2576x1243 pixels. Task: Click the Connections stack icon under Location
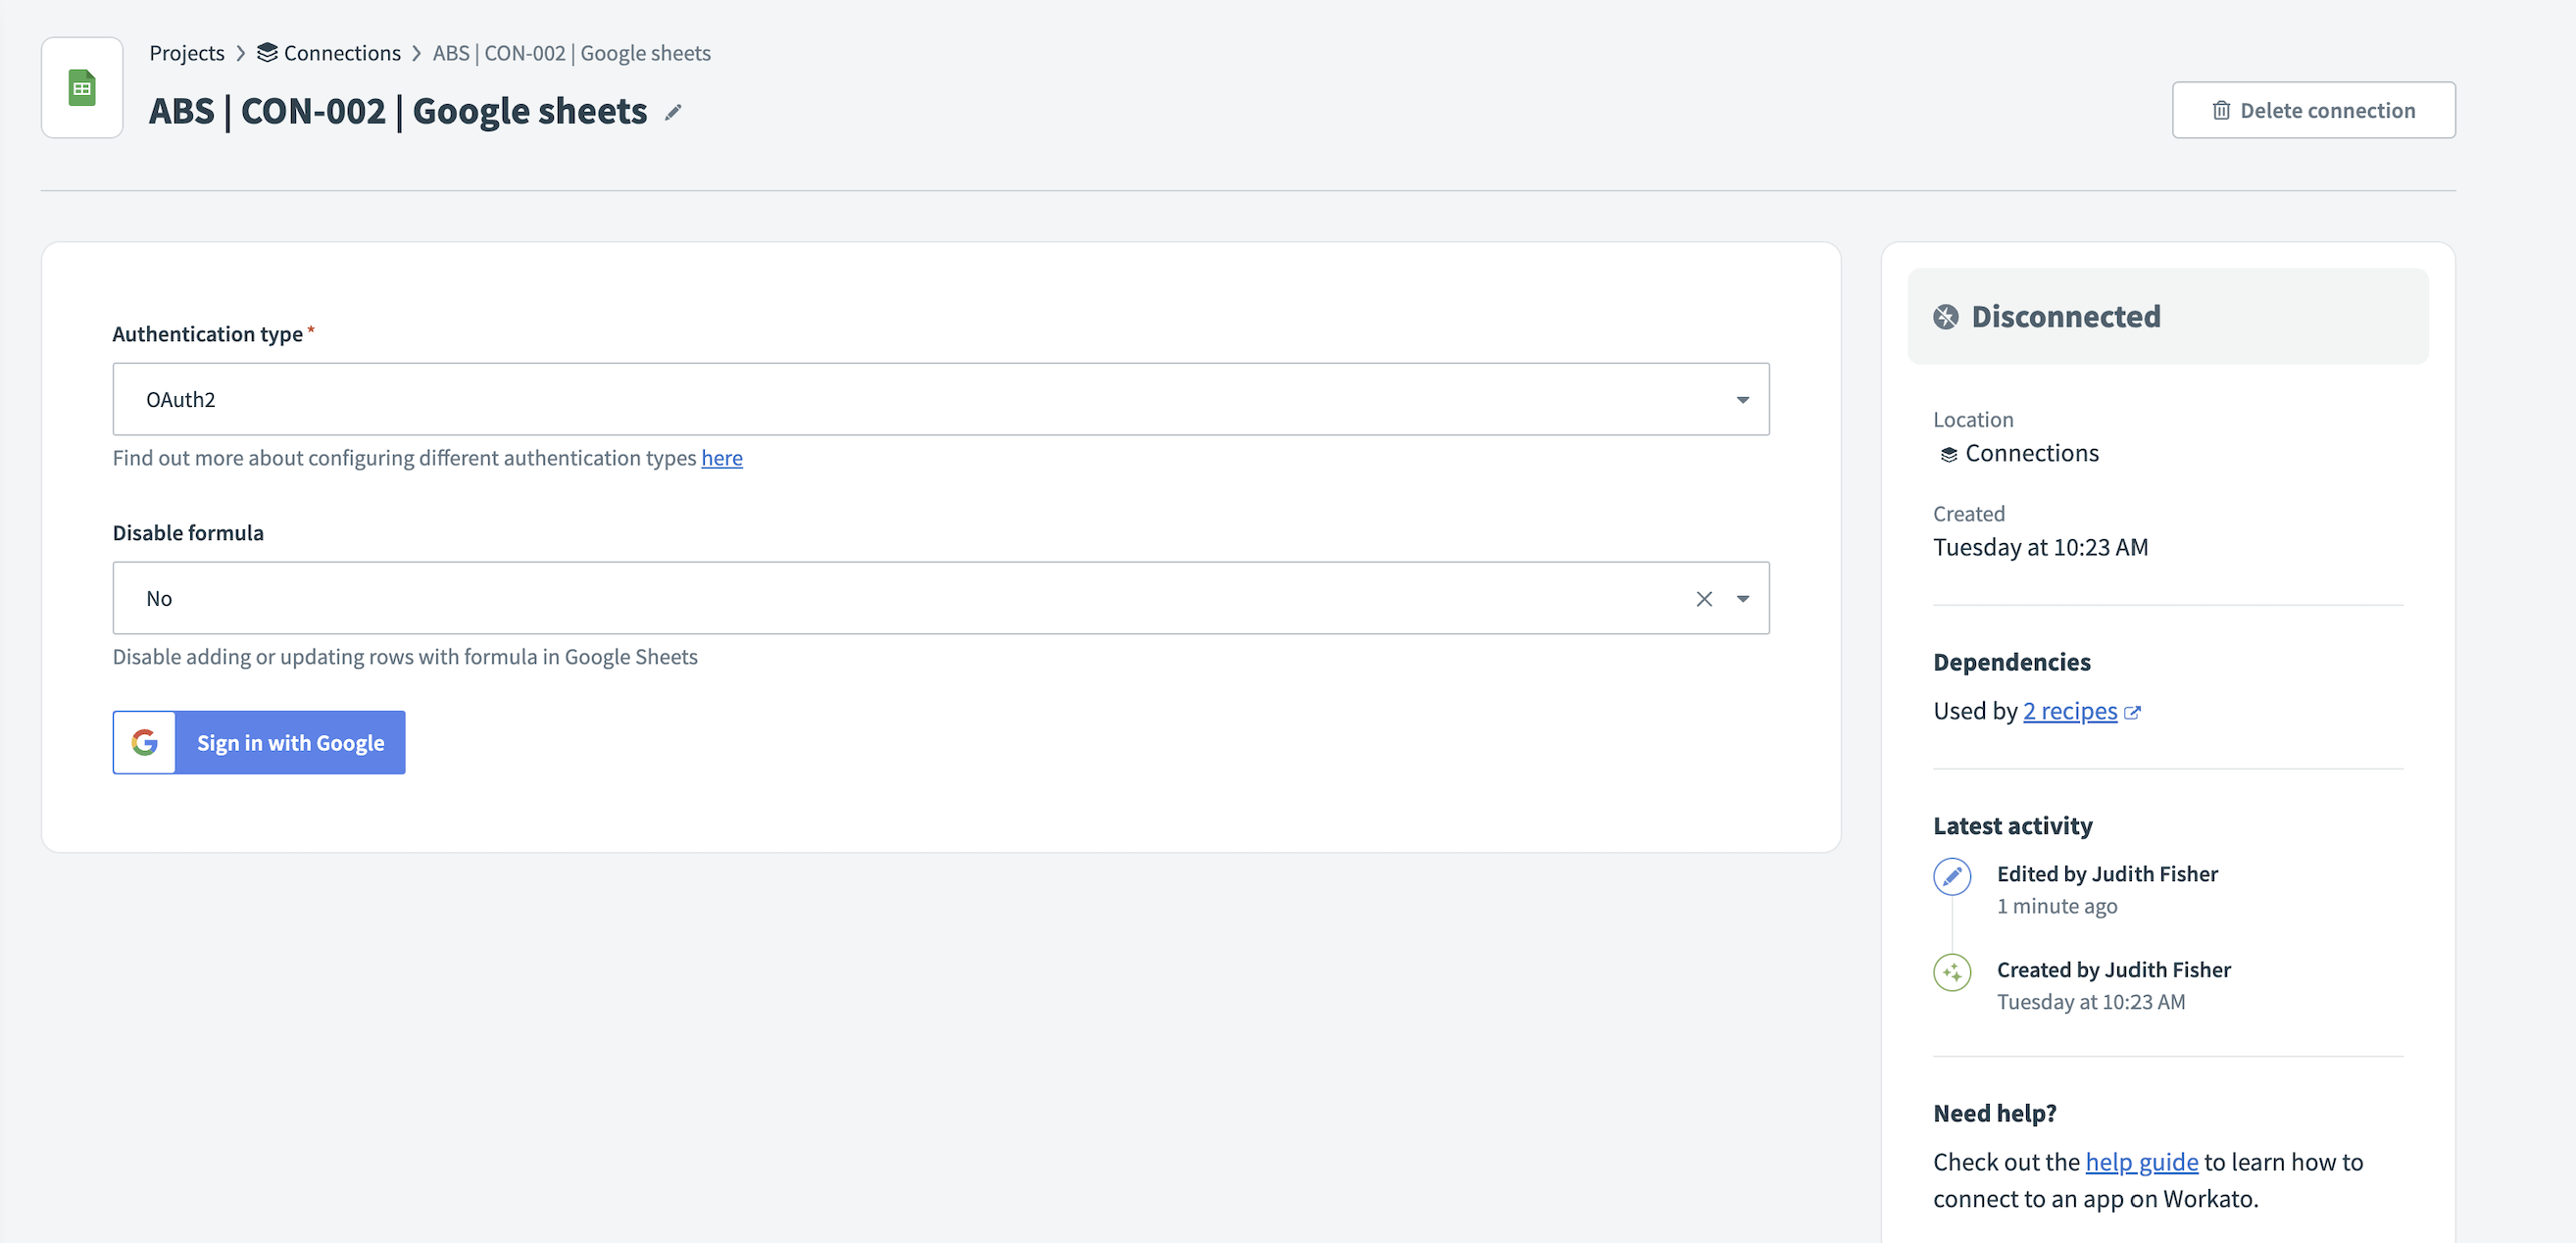click(1947, 453)
